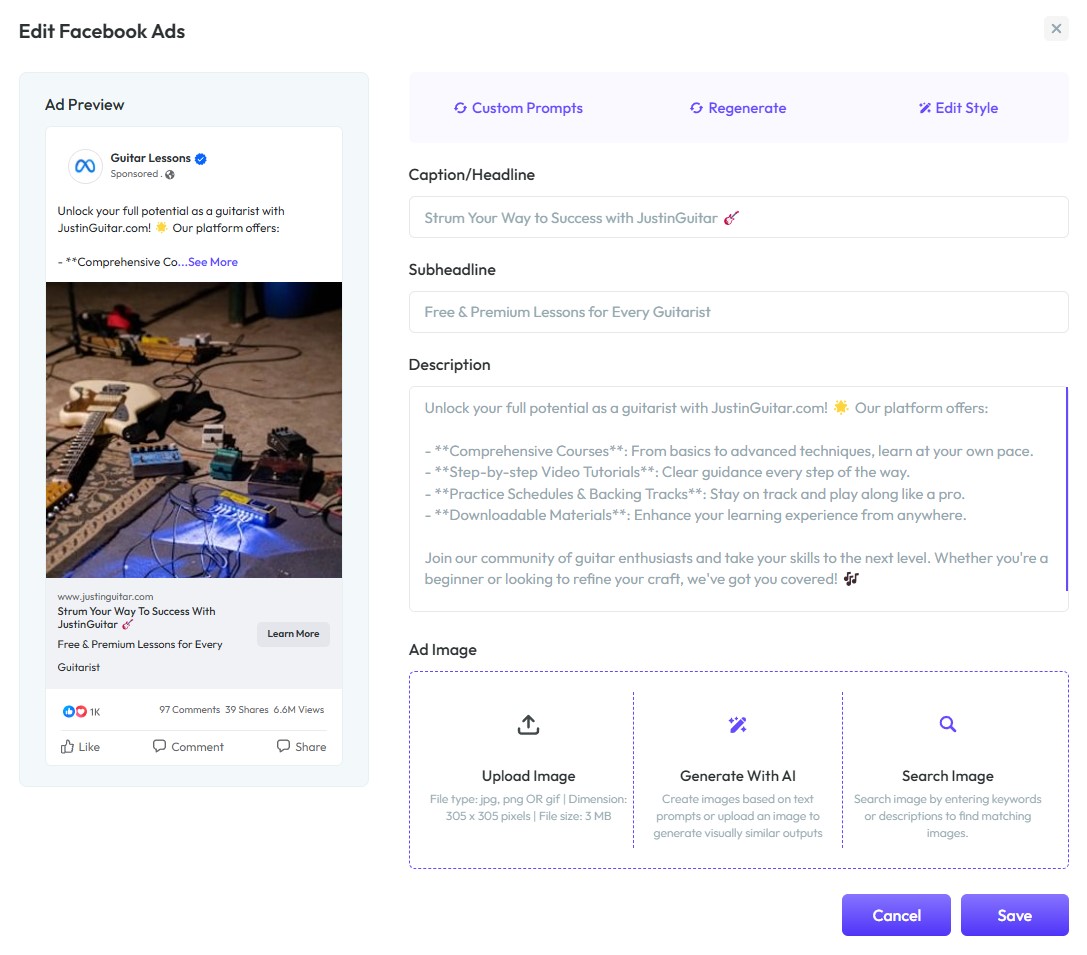Click the thumbs-up Like icon

(x=67, y=746)
